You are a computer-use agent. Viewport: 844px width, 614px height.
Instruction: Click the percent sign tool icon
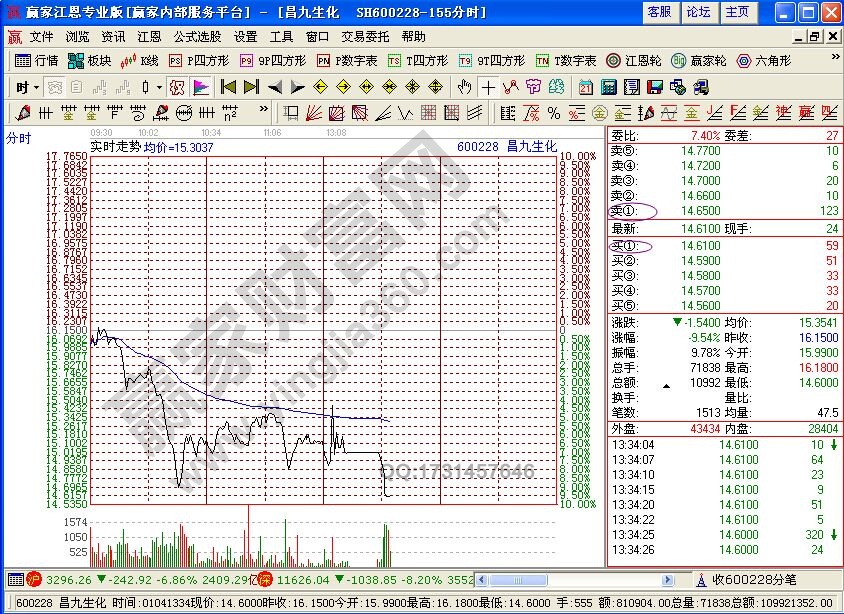[552, 113]
